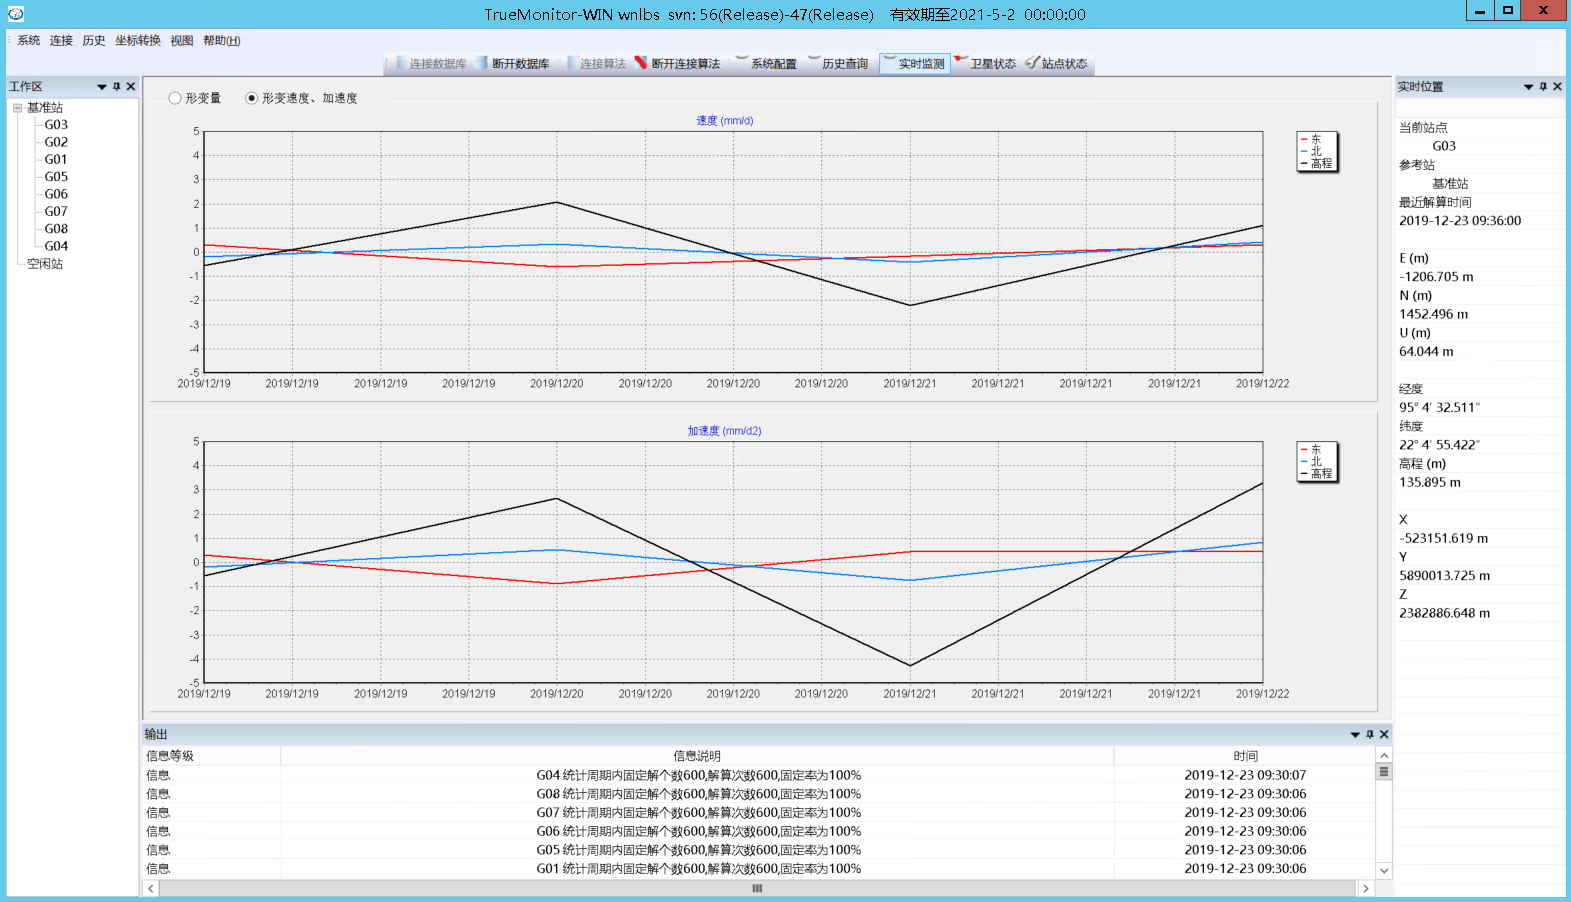This screenshot has height=902, width=1571.
Task: Open the 工作区 panel dropdown arrow
Action: [x=102, y=87]
